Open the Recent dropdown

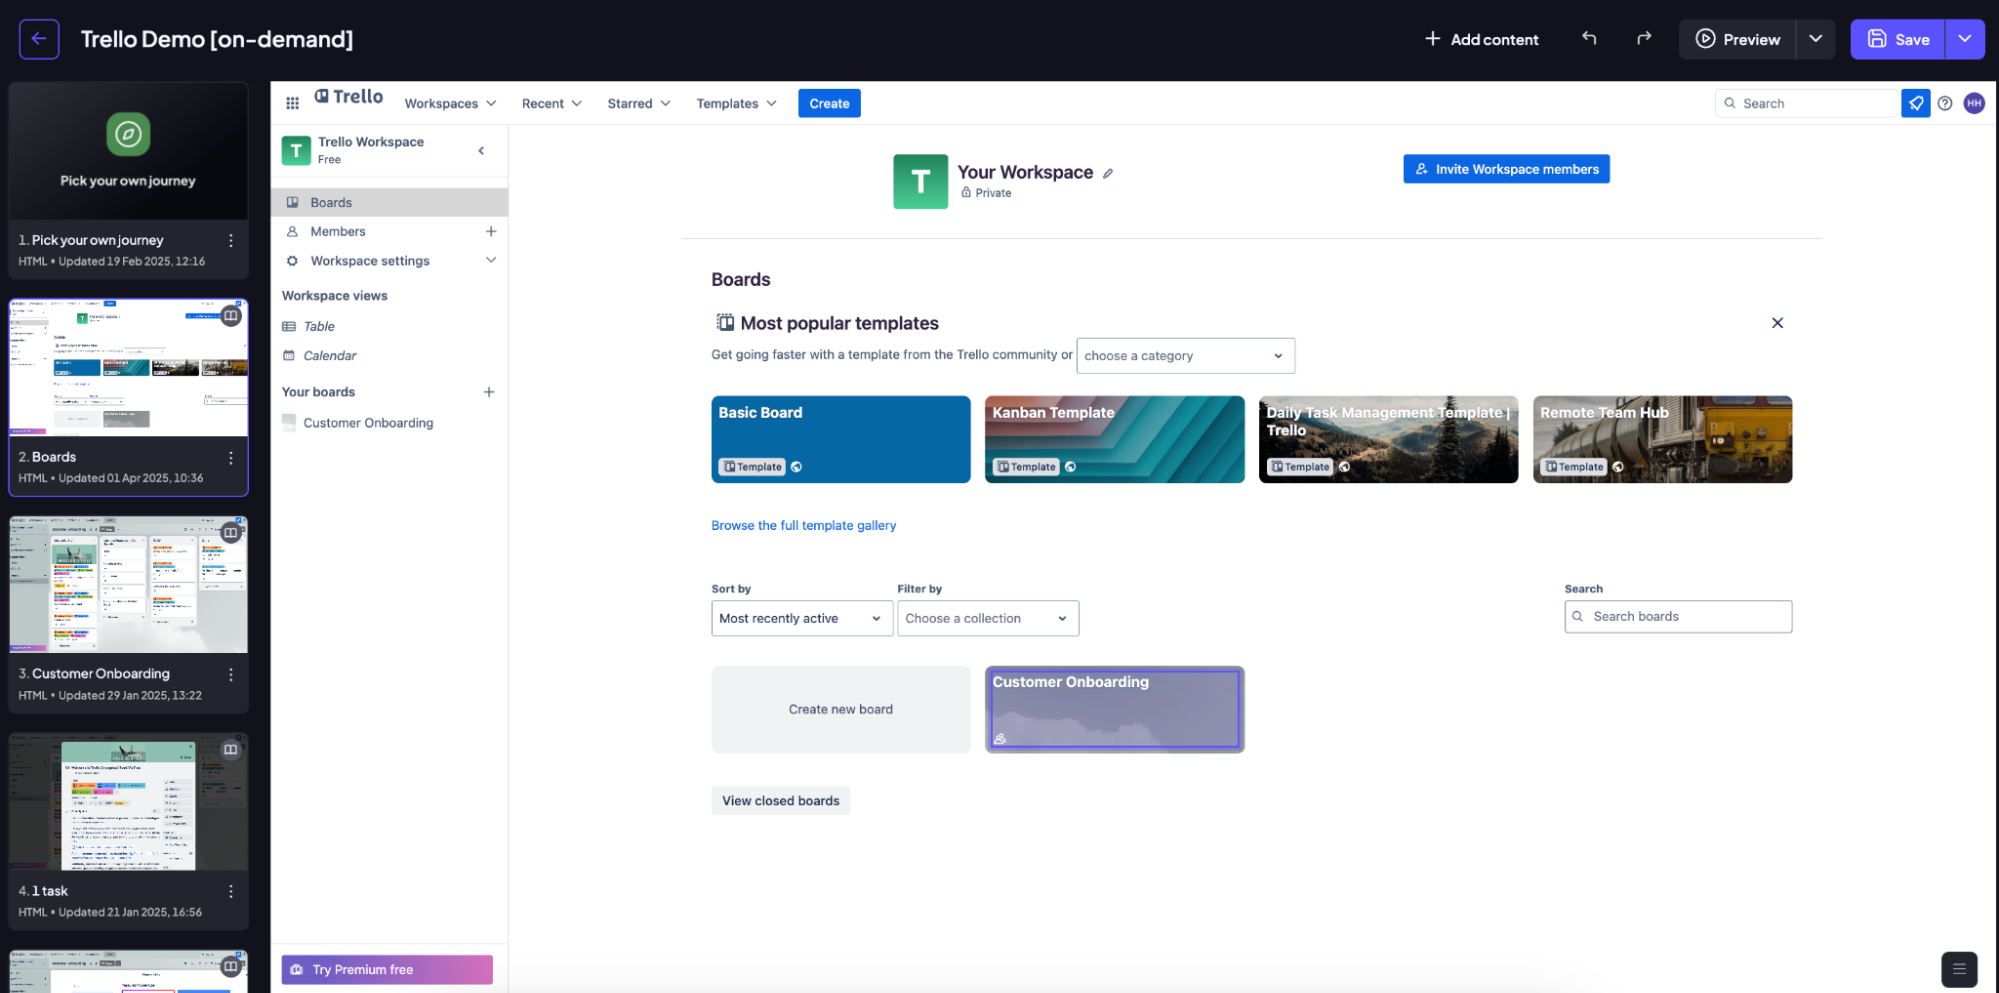tap(551, 103)
